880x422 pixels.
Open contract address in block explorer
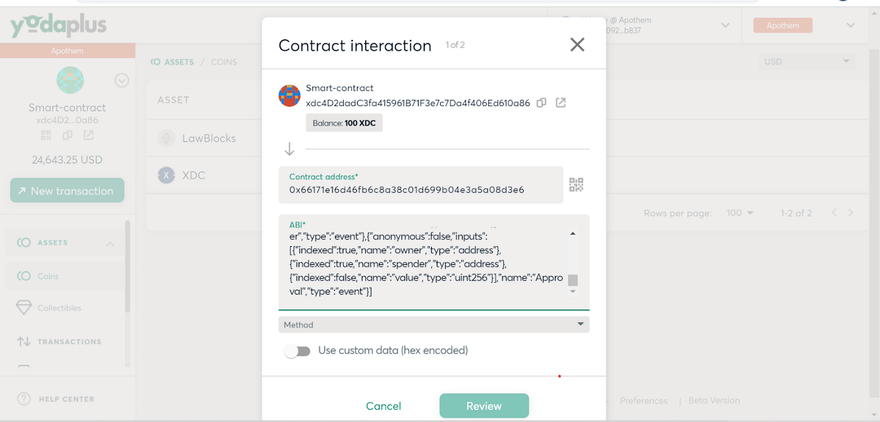click(561, 103)
